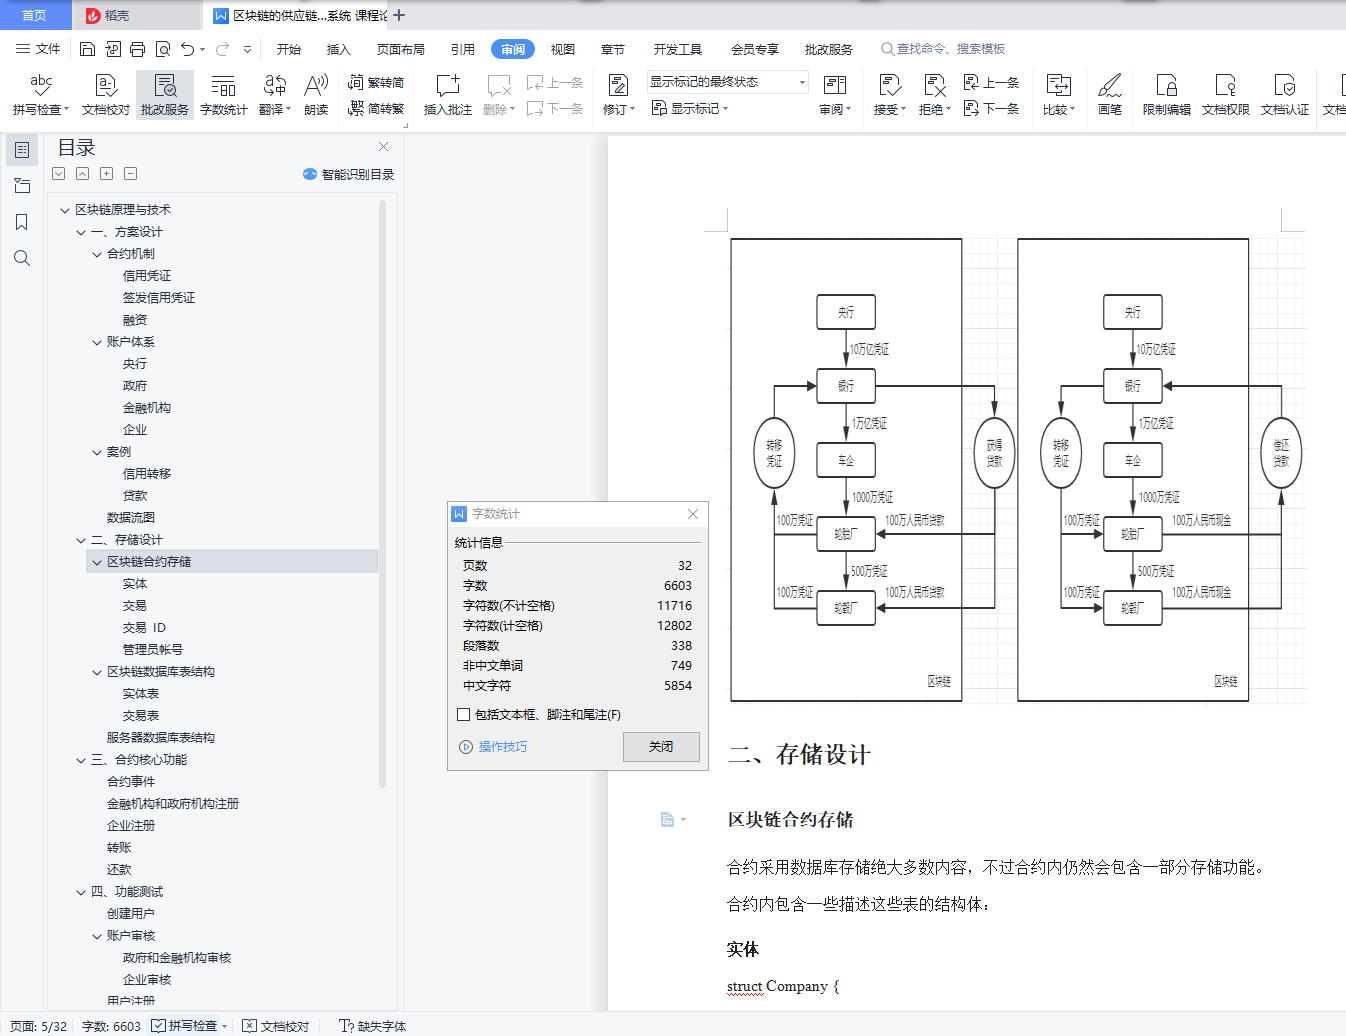Viewport: 1346px width, 1036px height.
Task: Click the 查找命令、搜索模板 search field
Action: coord(943,49)
